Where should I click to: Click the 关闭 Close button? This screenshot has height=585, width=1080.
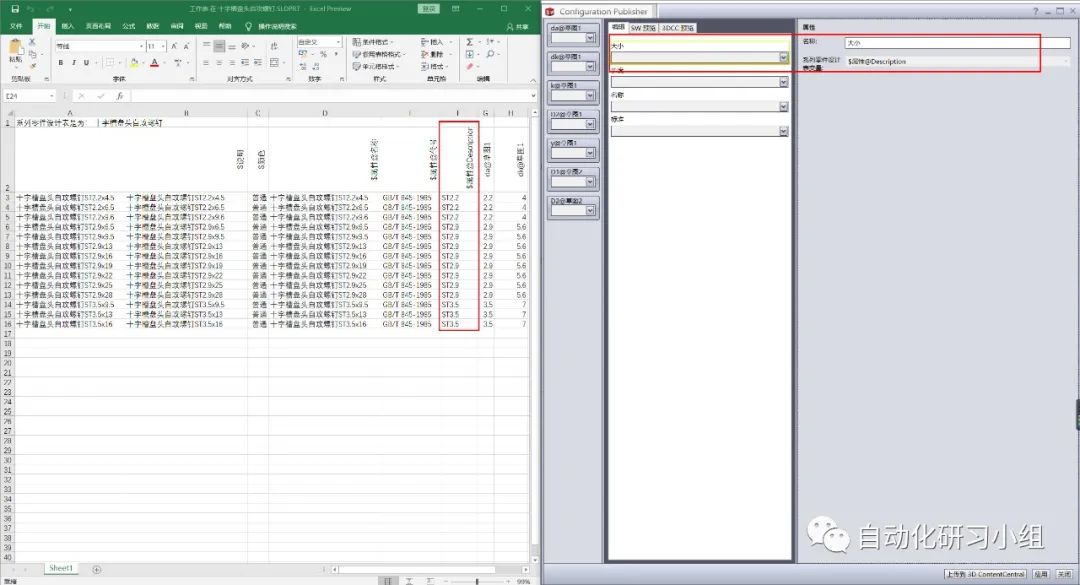1065,574
